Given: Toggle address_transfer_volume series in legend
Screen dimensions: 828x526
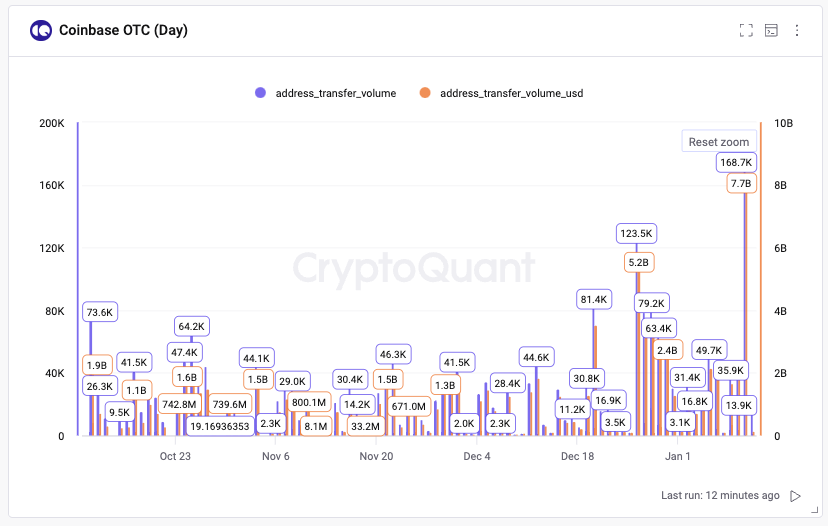Looking at the screenshot, I should pyautogui.click(x=335, y=93).
